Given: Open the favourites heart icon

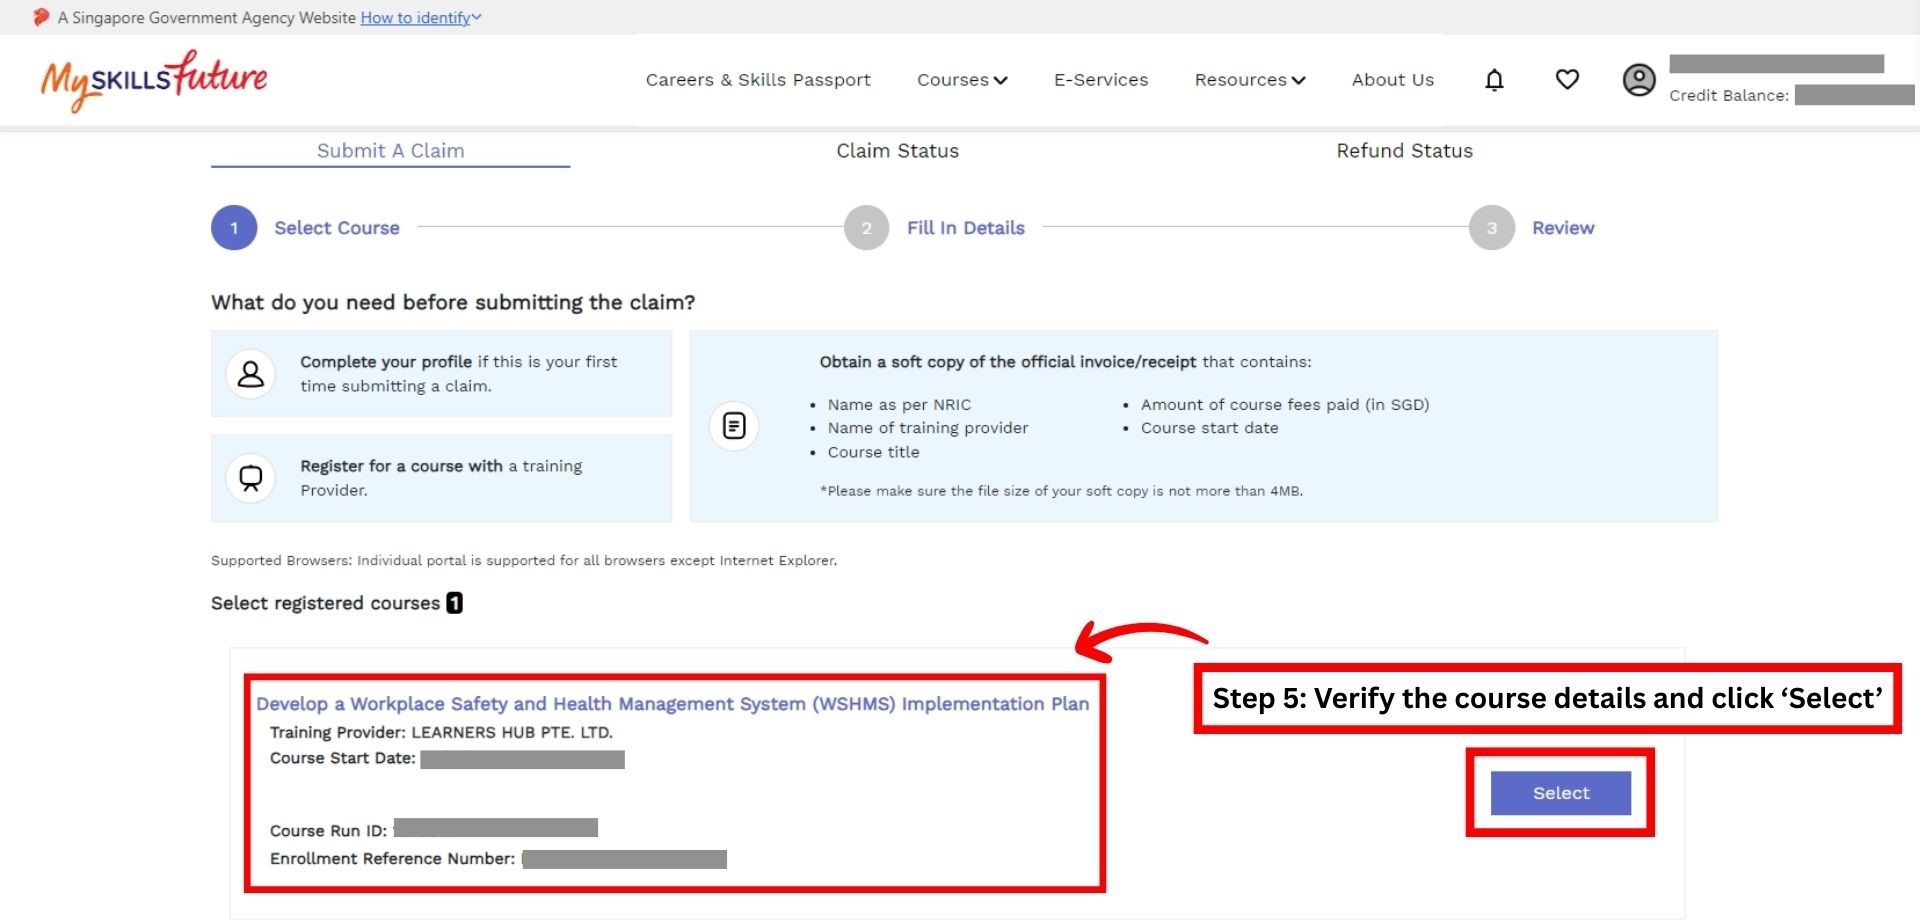Looking at the screenshot, I should pyautogui.click(x=1567, y=80).
